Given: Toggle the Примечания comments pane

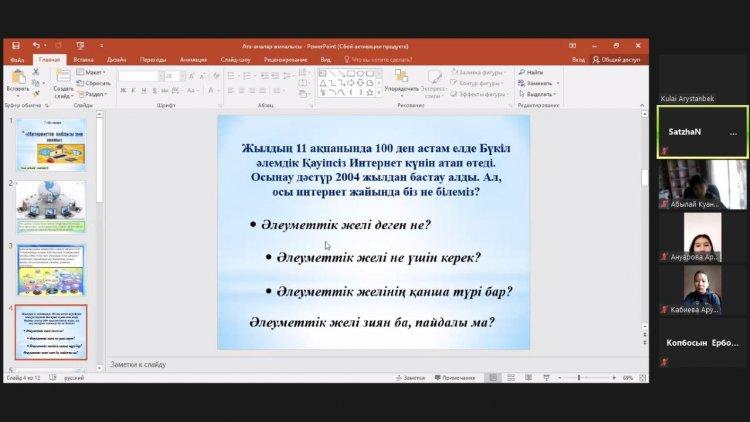Looking at the screenshot, I should (456, 378).
